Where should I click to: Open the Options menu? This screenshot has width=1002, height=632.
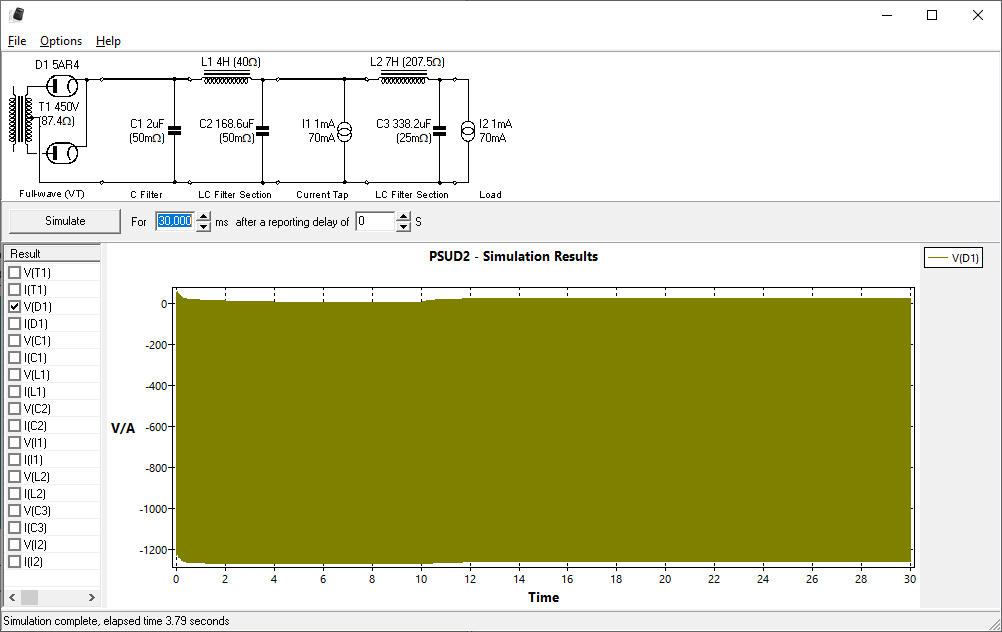point(61,41)
